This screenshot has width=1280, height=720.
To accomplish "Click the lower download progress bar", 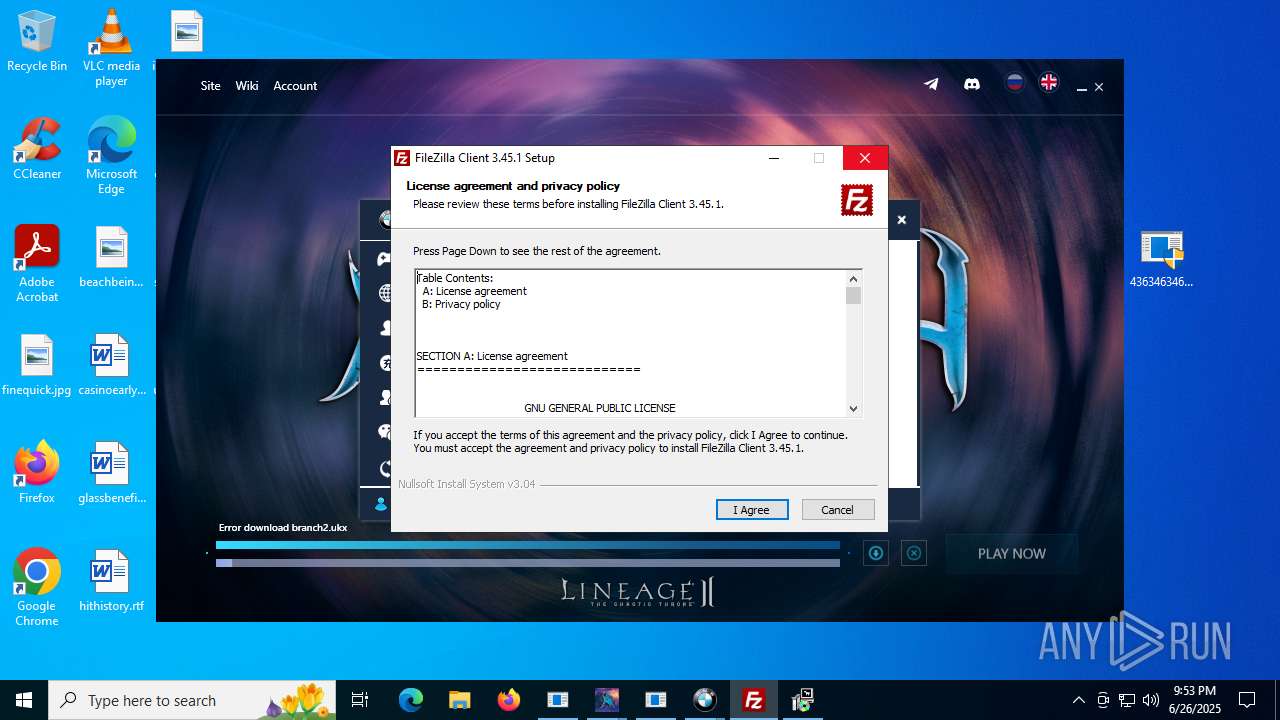I will (528, 563).
